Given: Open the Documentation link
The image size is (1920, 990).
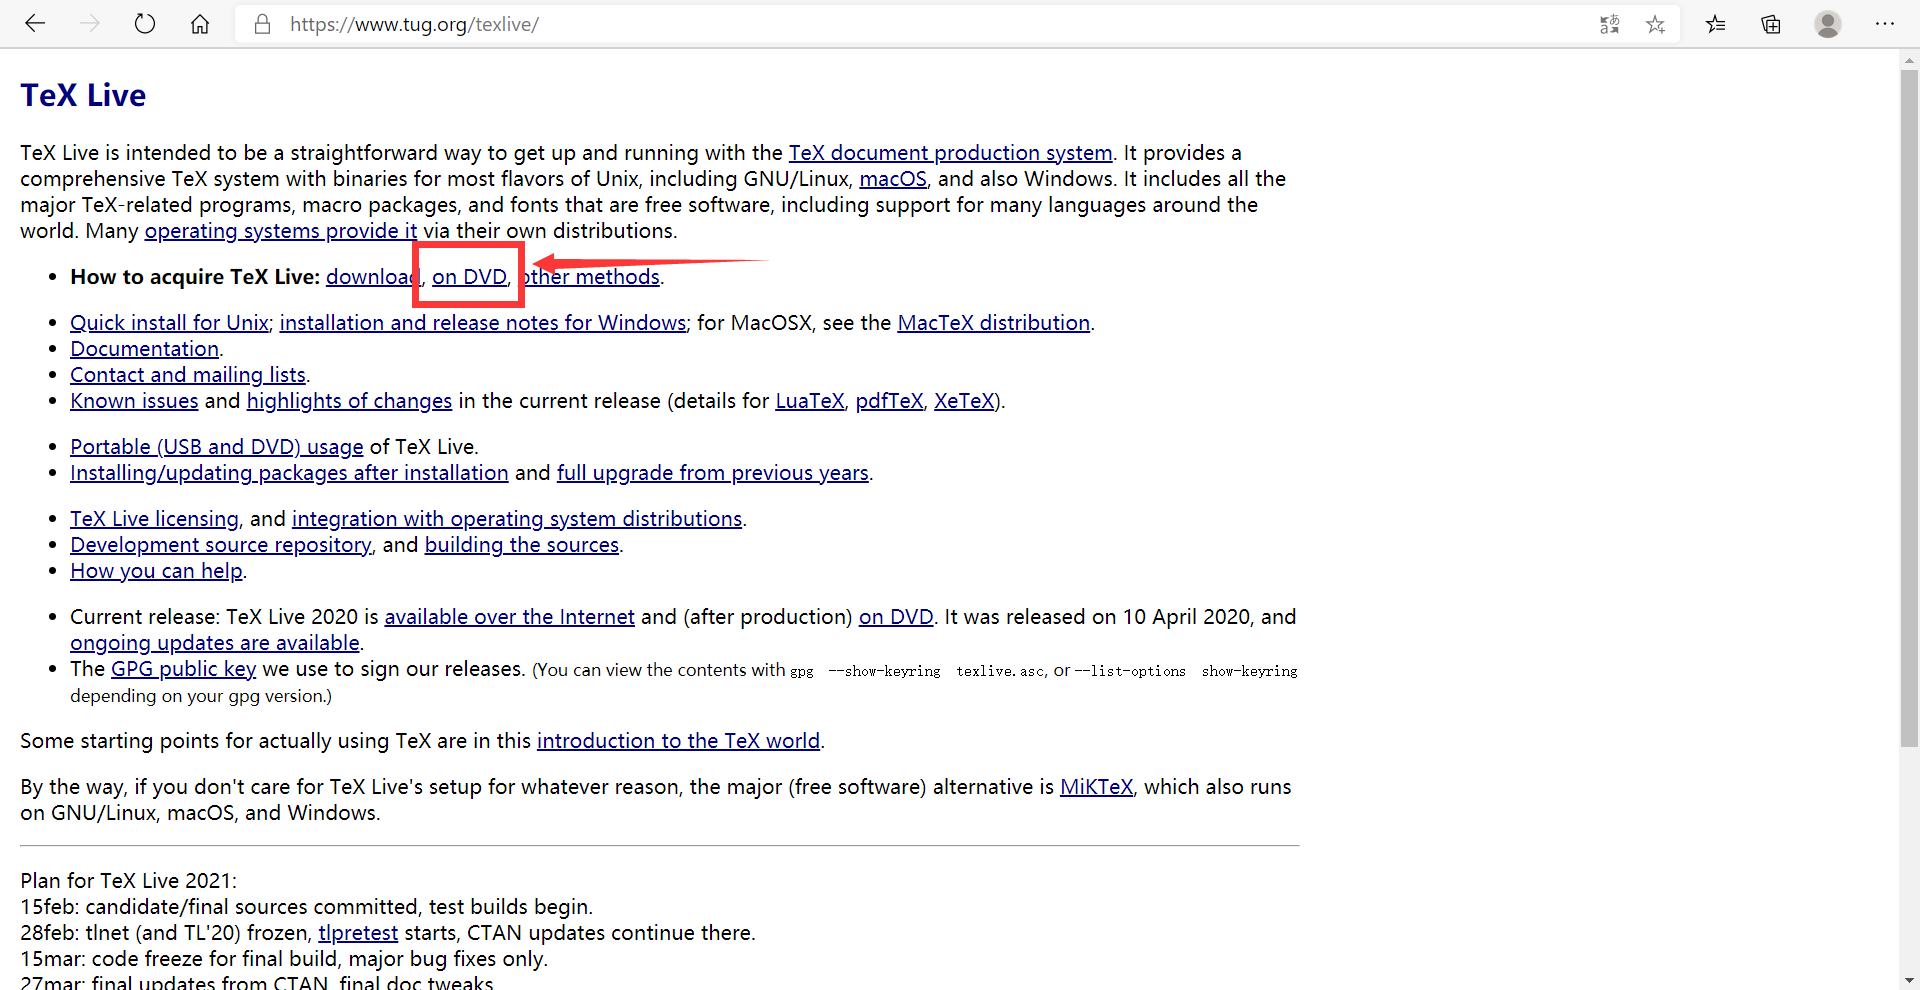Looking at the screenshot, I should 144,349.
